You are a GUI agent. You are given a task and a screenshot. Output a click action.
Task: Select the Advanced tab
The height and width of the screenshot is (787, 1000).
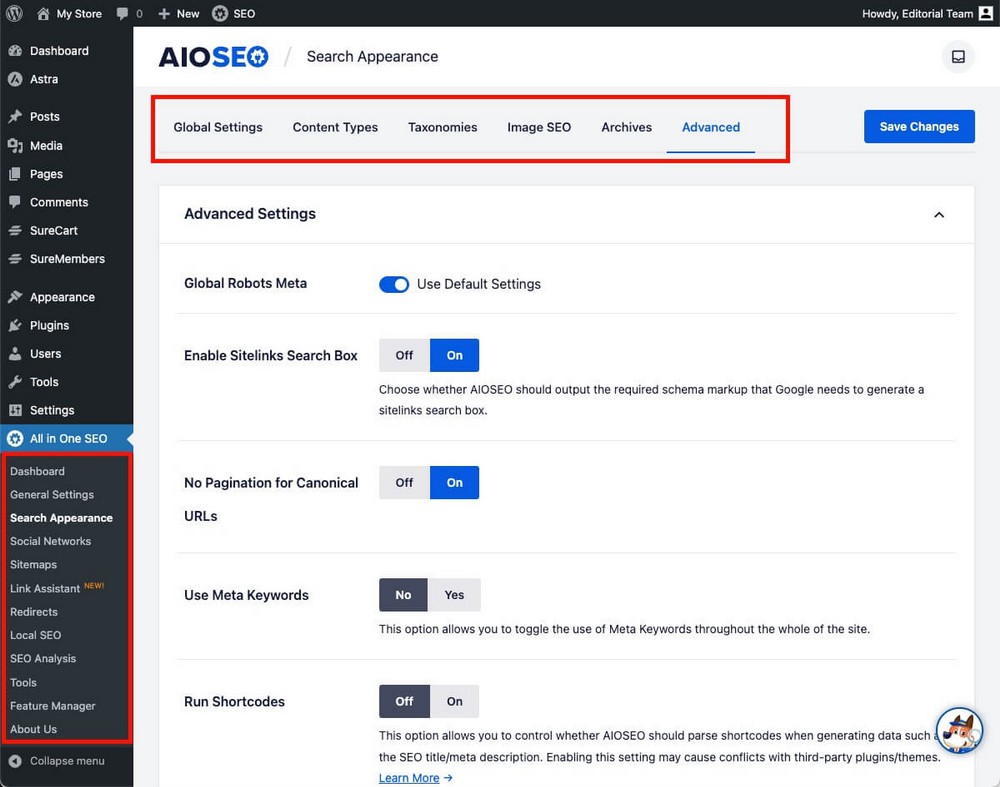click(x=711, y=127)
